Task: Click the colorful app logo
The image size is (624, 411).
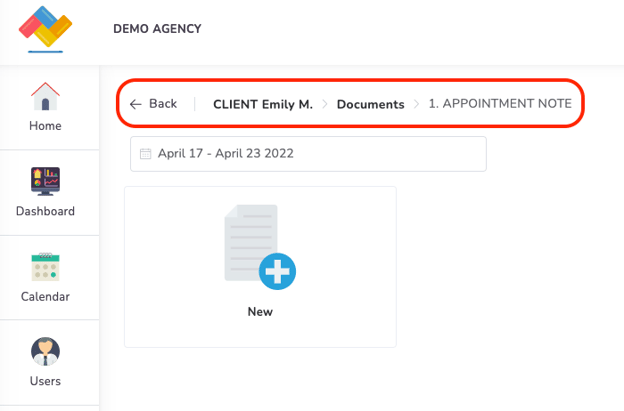Action: (x=46, y=28)
